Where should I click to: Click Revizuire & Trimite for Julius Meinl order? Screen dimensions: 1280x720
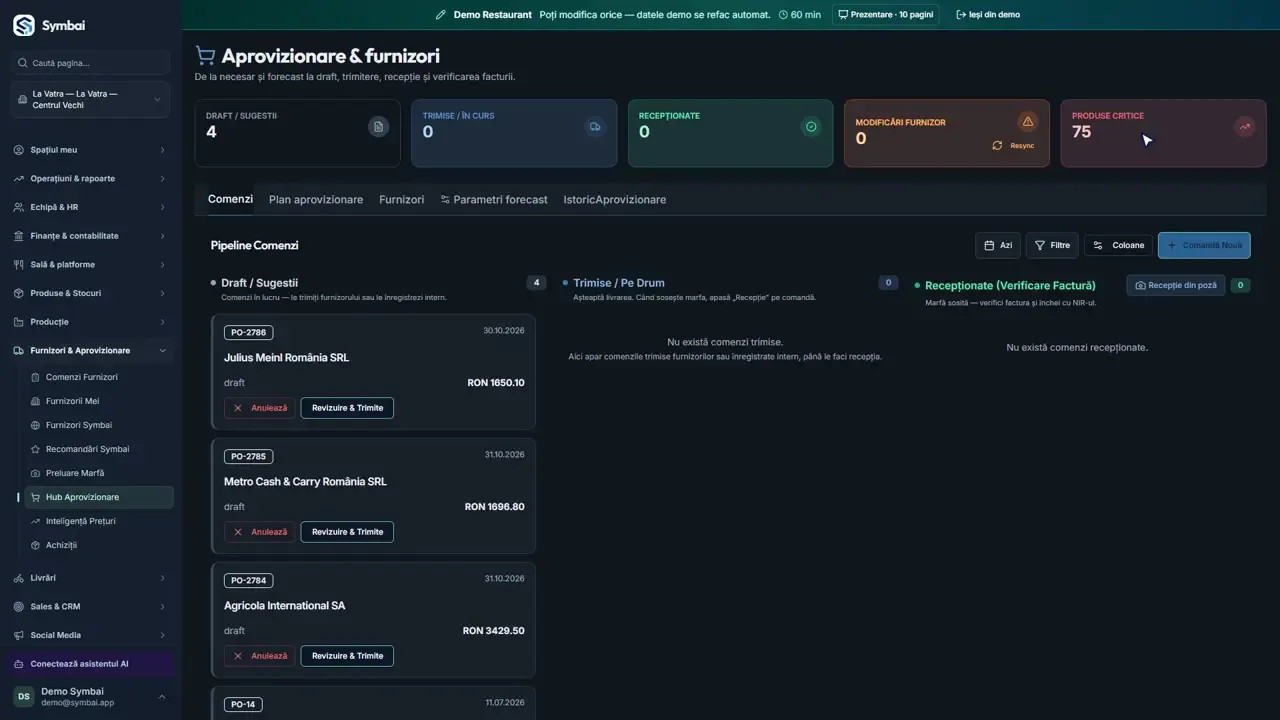point(347,408)
